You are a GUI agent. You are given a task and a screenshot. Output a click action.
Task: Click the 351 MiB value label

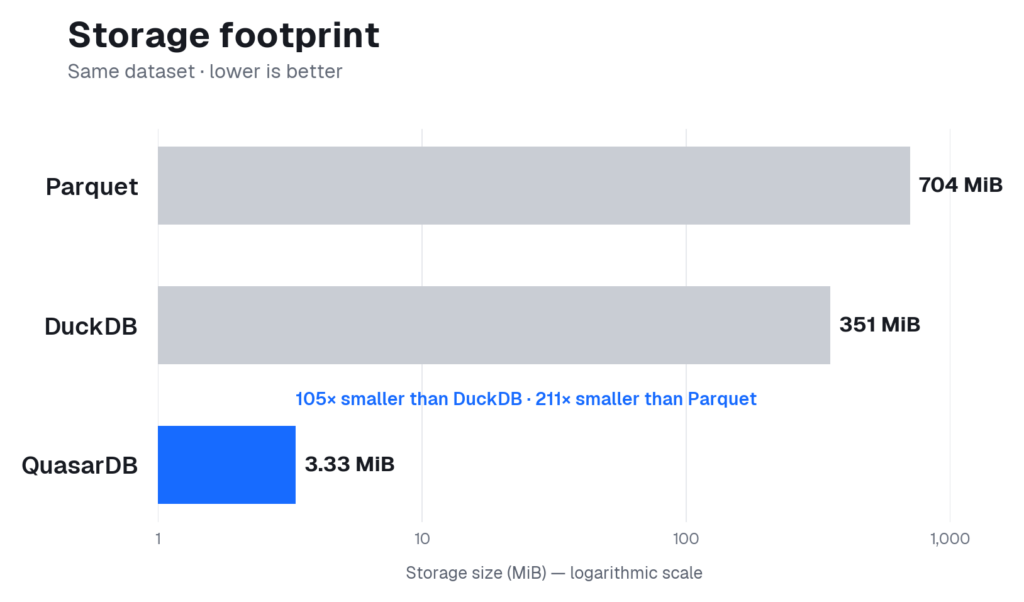(880, 325)
